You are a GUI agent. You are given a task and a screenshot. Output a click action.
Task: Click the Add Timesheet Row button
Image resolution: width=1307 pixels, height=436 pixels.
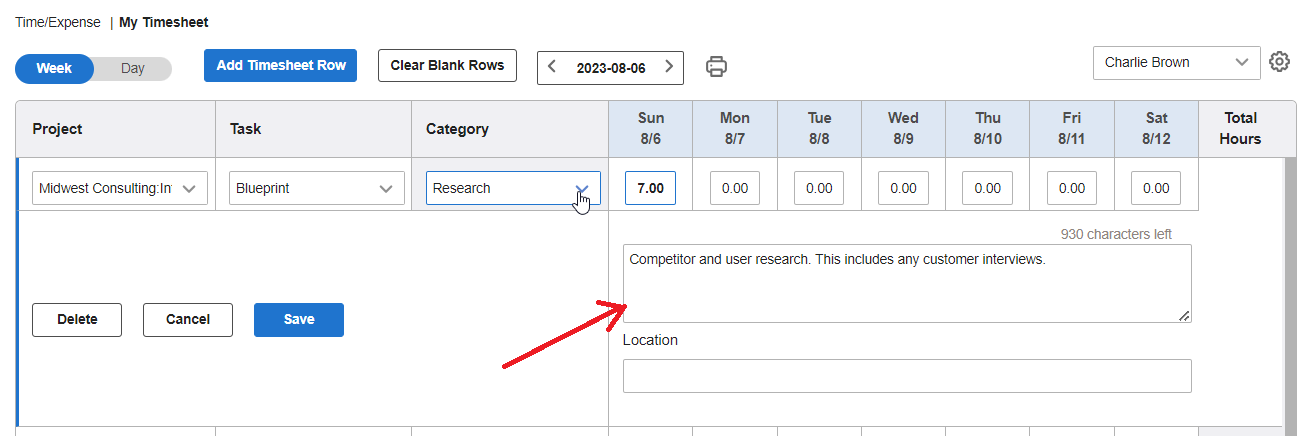coord(281,66)
